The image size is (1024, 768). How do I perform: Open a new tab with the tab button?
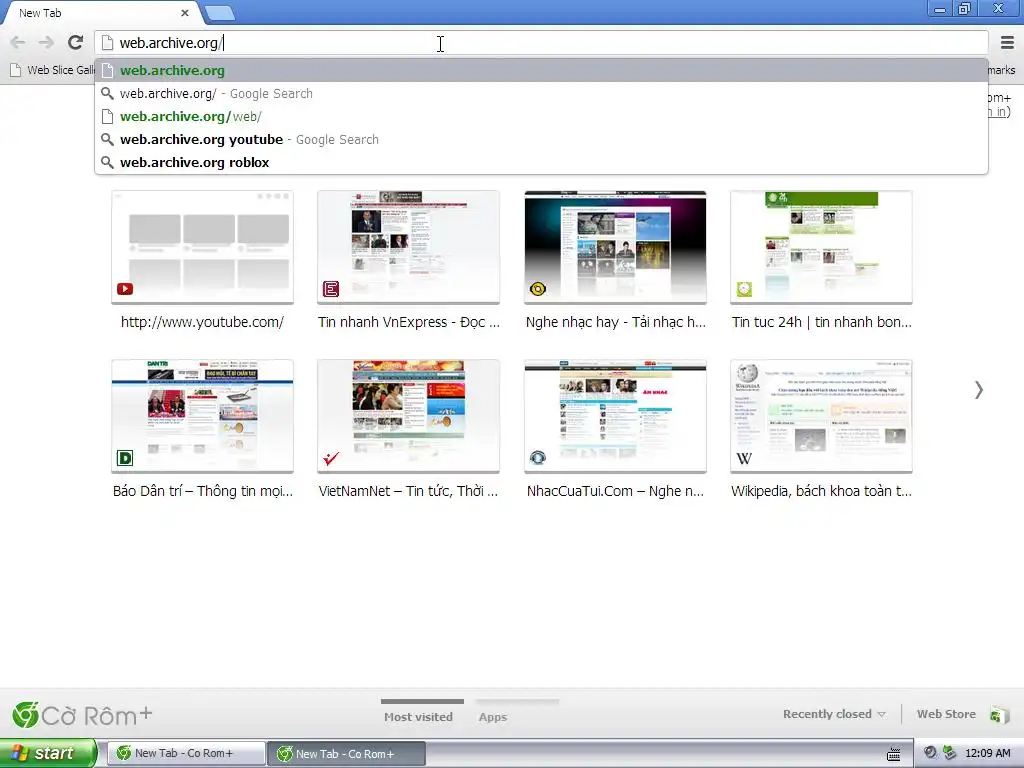pyautogui.click(x=219, y=12)
